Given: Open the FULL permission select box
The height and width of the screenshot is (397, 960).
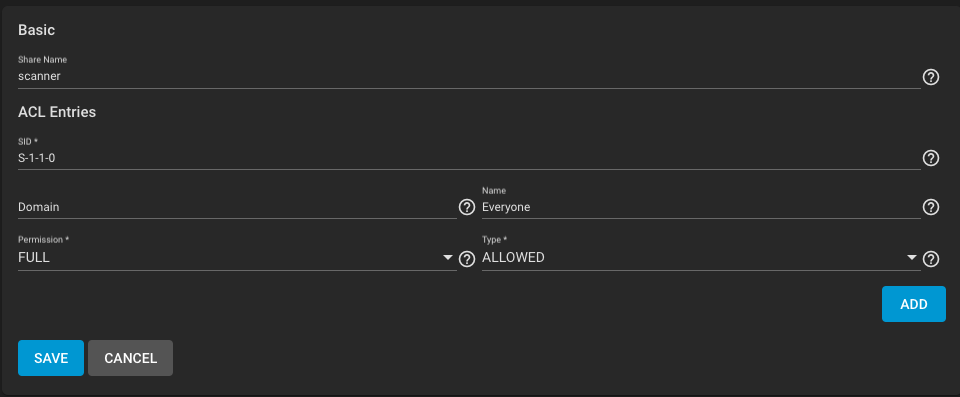Looking at the screenshot, I should pos(237,258).
